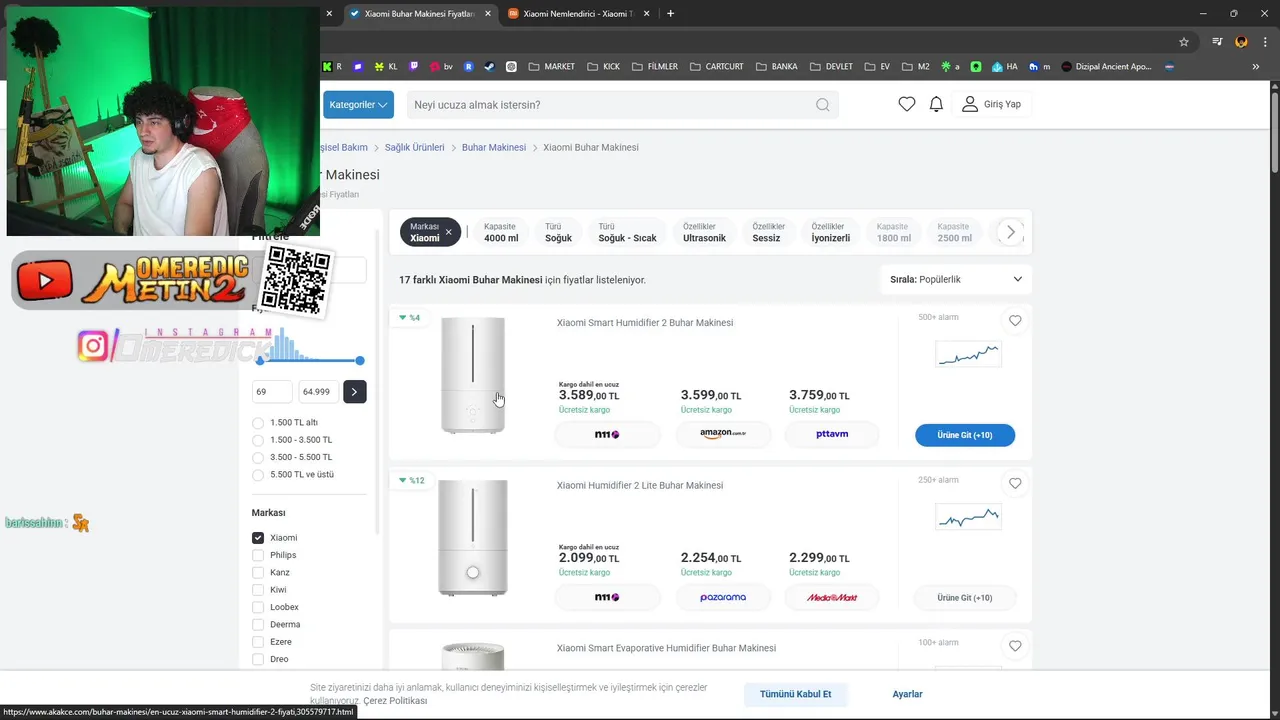The height and width of the screenshot is (720, 1280).
Task: Check the Kanz brand checkbox
Action: 258,573
